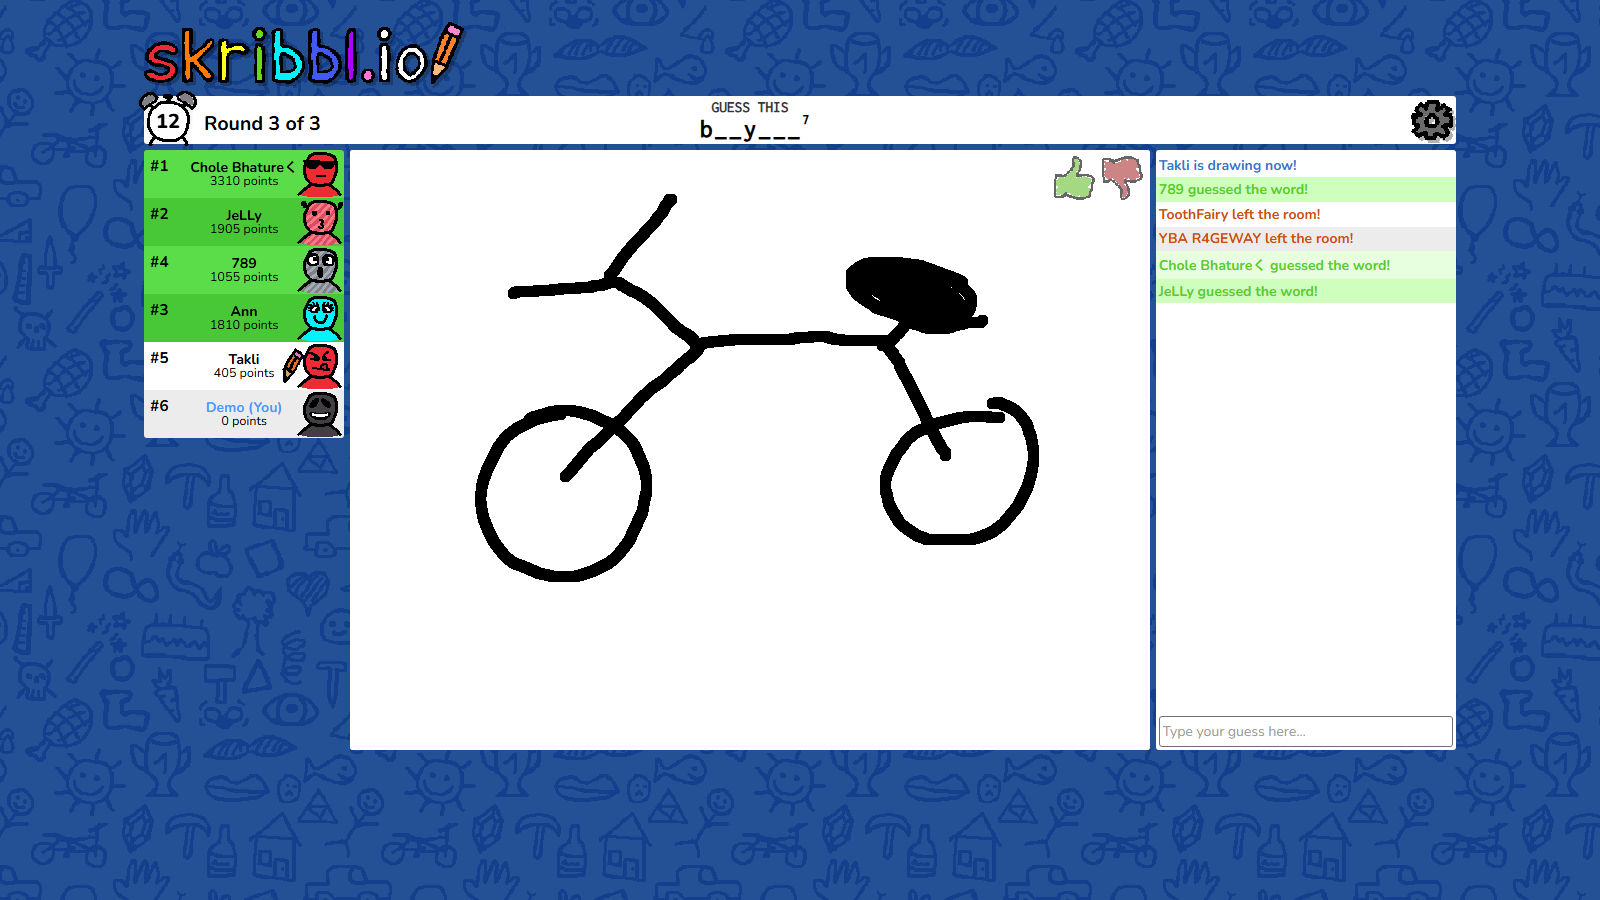
Task: Click the pencil drawer icon beside Takli
Action: [x=292, y=366]
